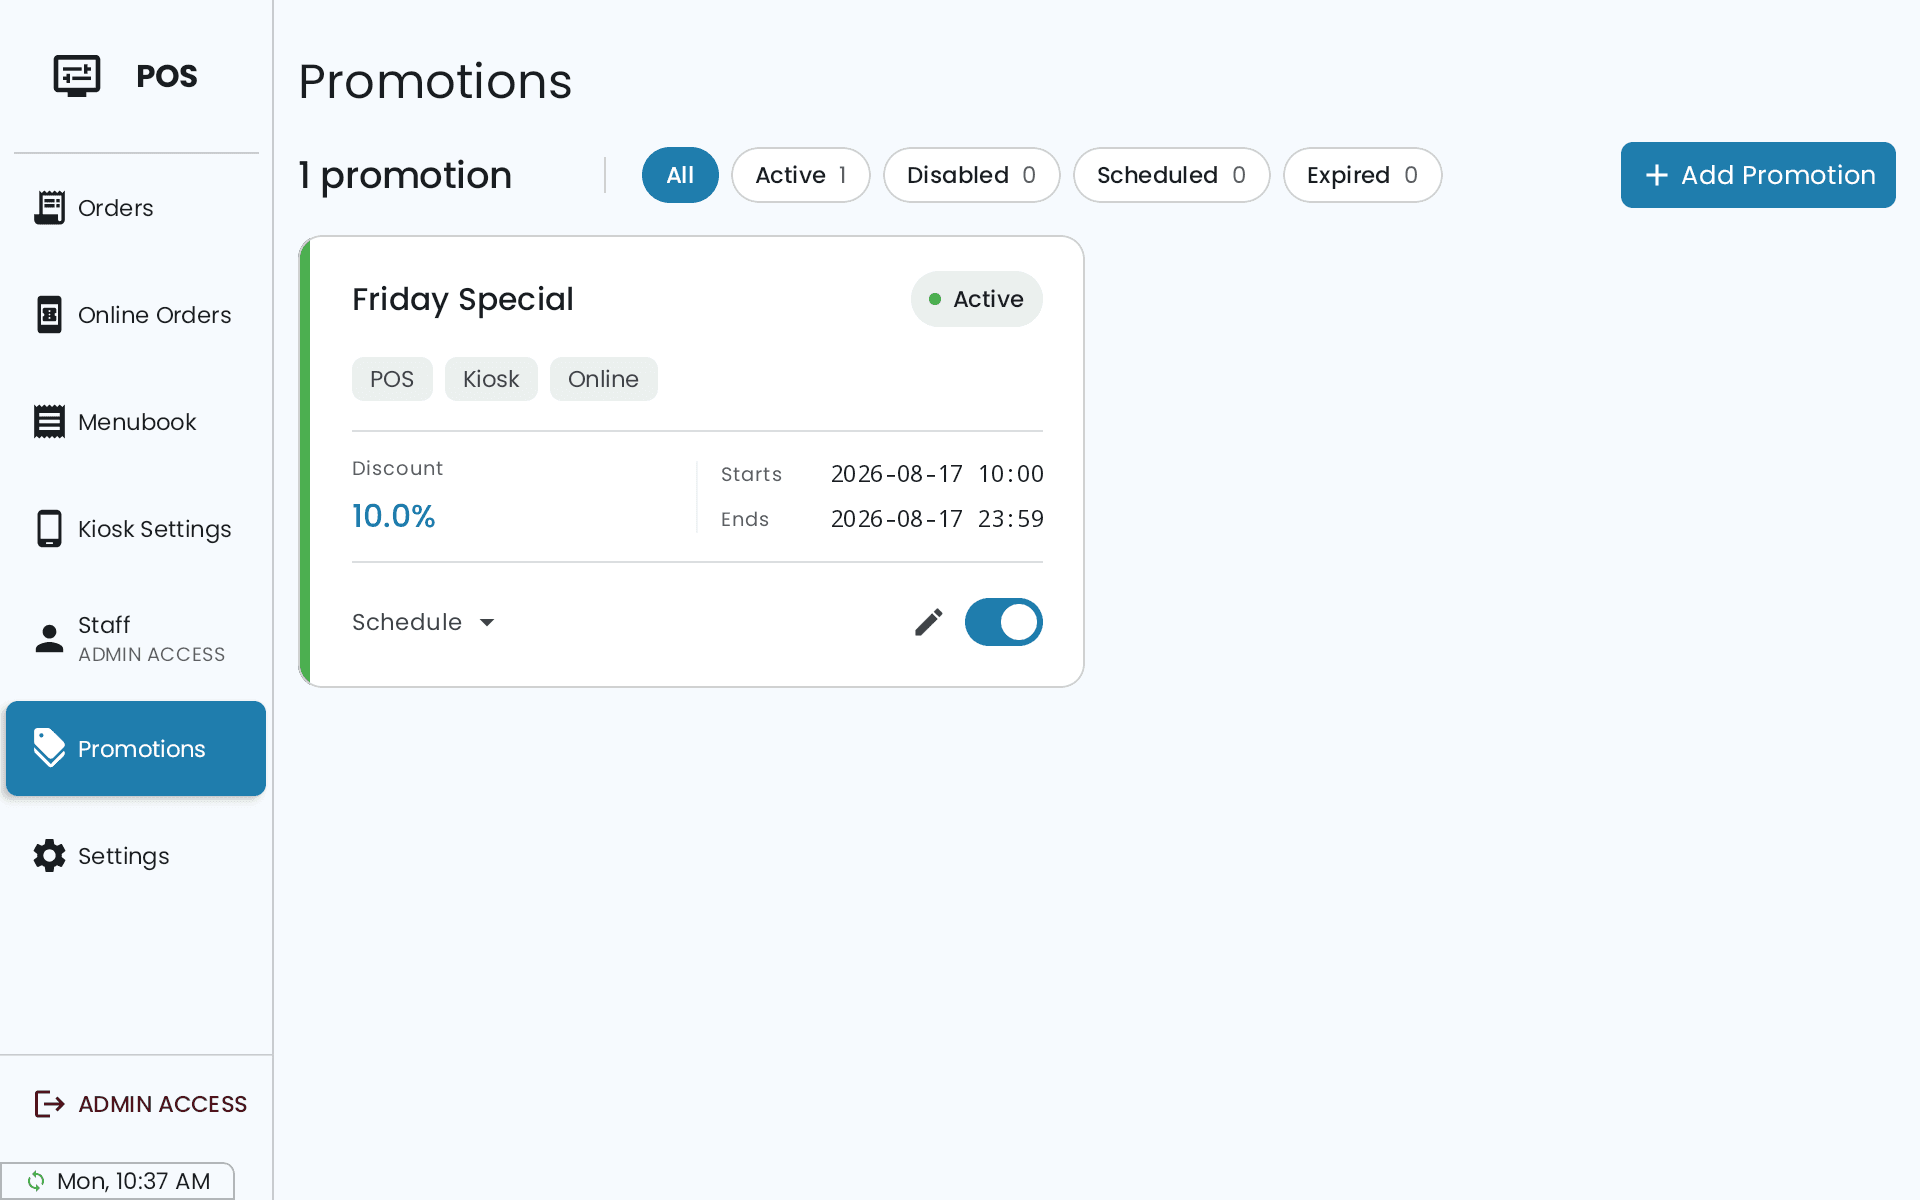
Task: Click the admin access logout icon
Action: coord(49,1104)
